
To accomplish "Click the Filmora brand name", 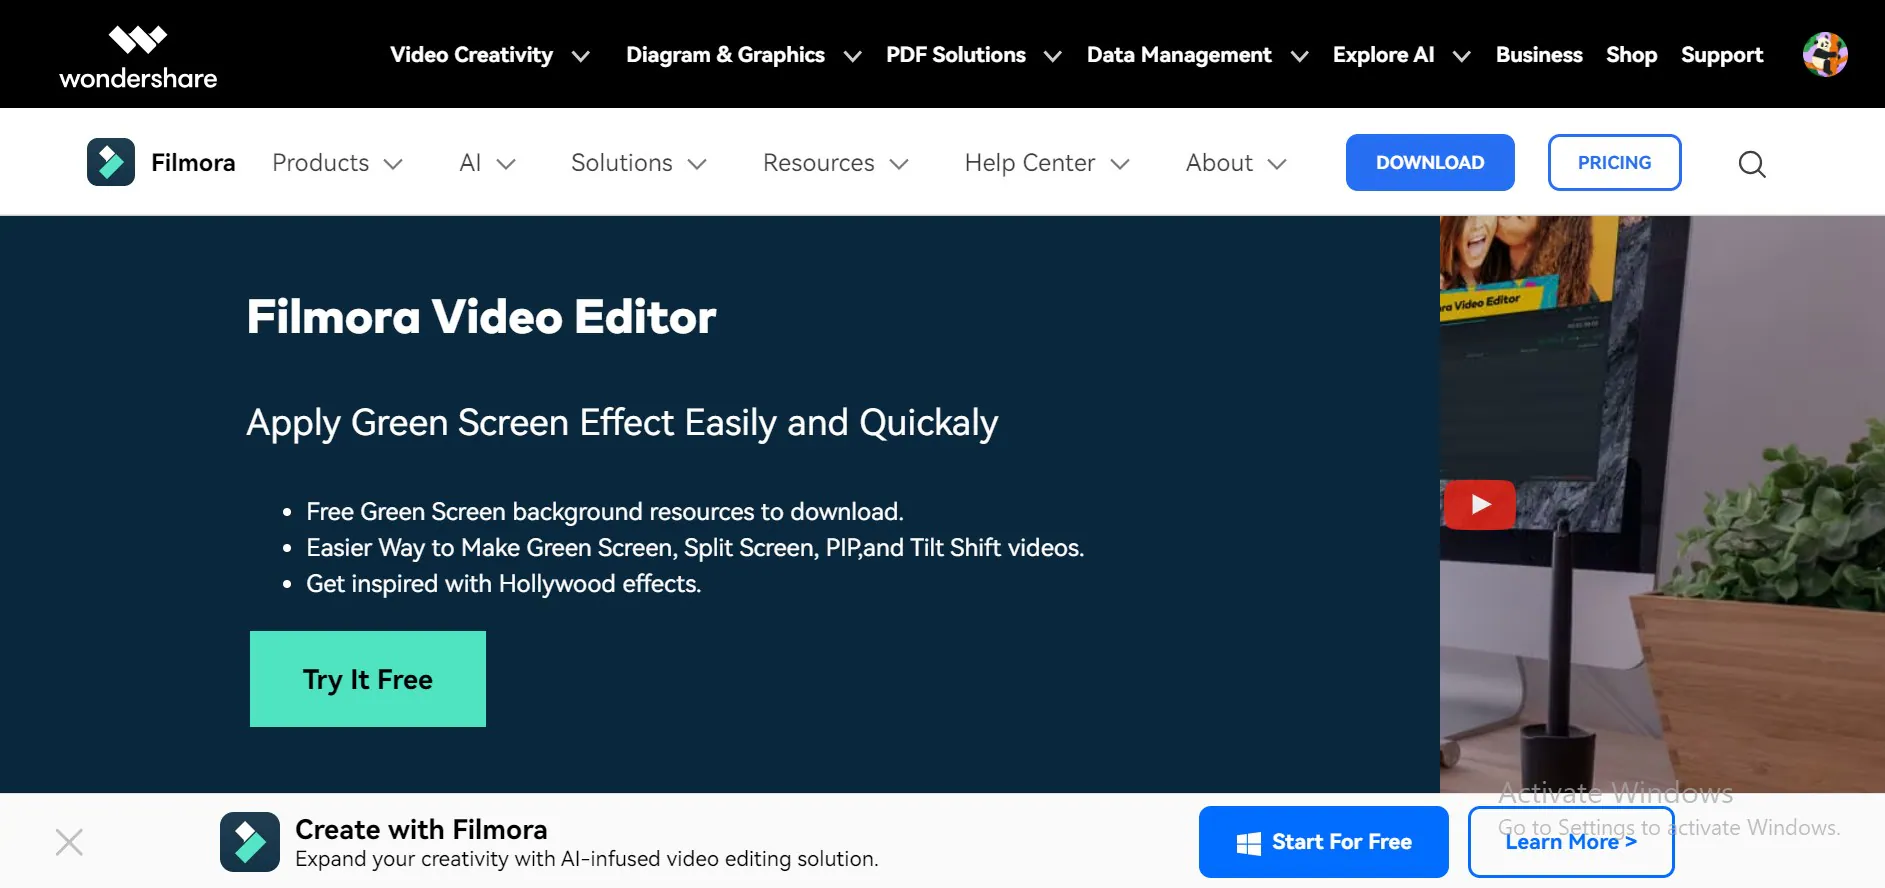I will click(x=193, y=162).
